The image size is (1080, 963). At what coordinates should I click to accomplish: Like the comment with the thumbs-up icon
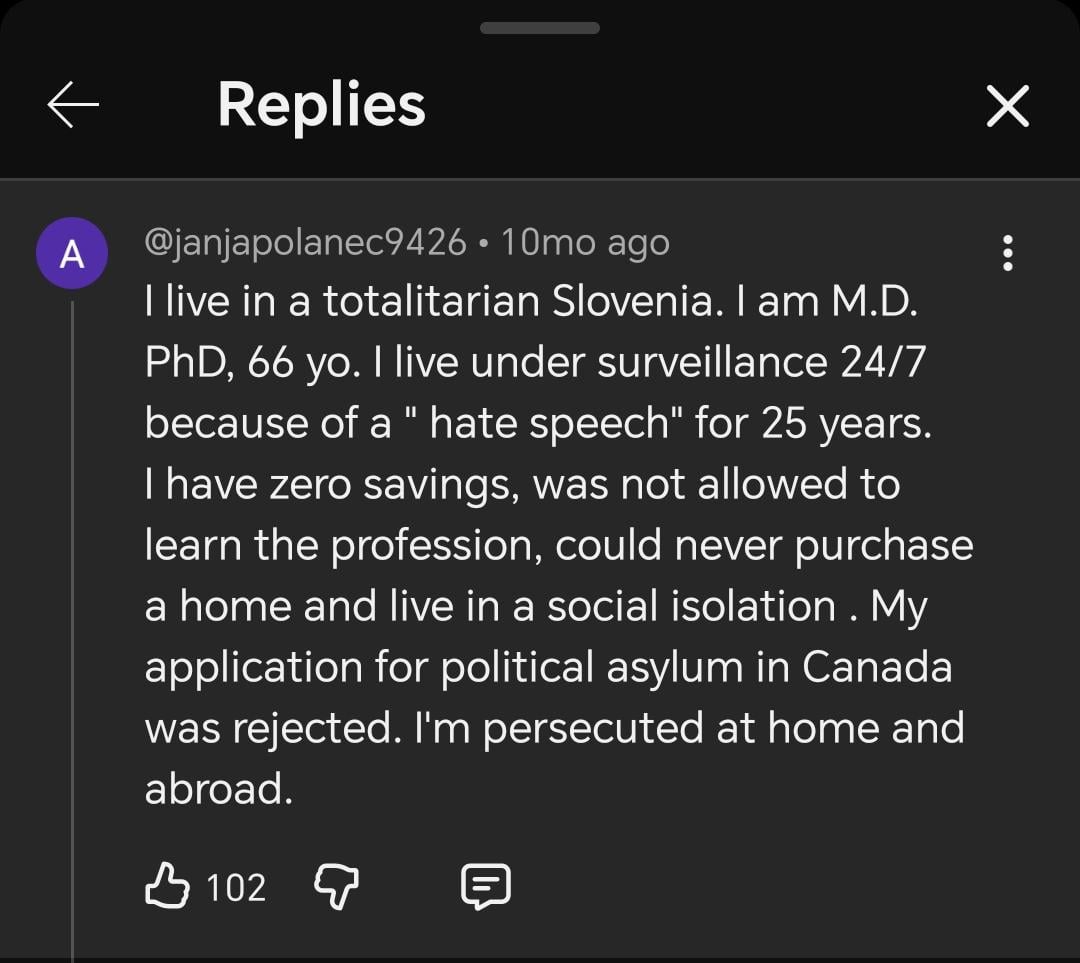click(168, 886)
